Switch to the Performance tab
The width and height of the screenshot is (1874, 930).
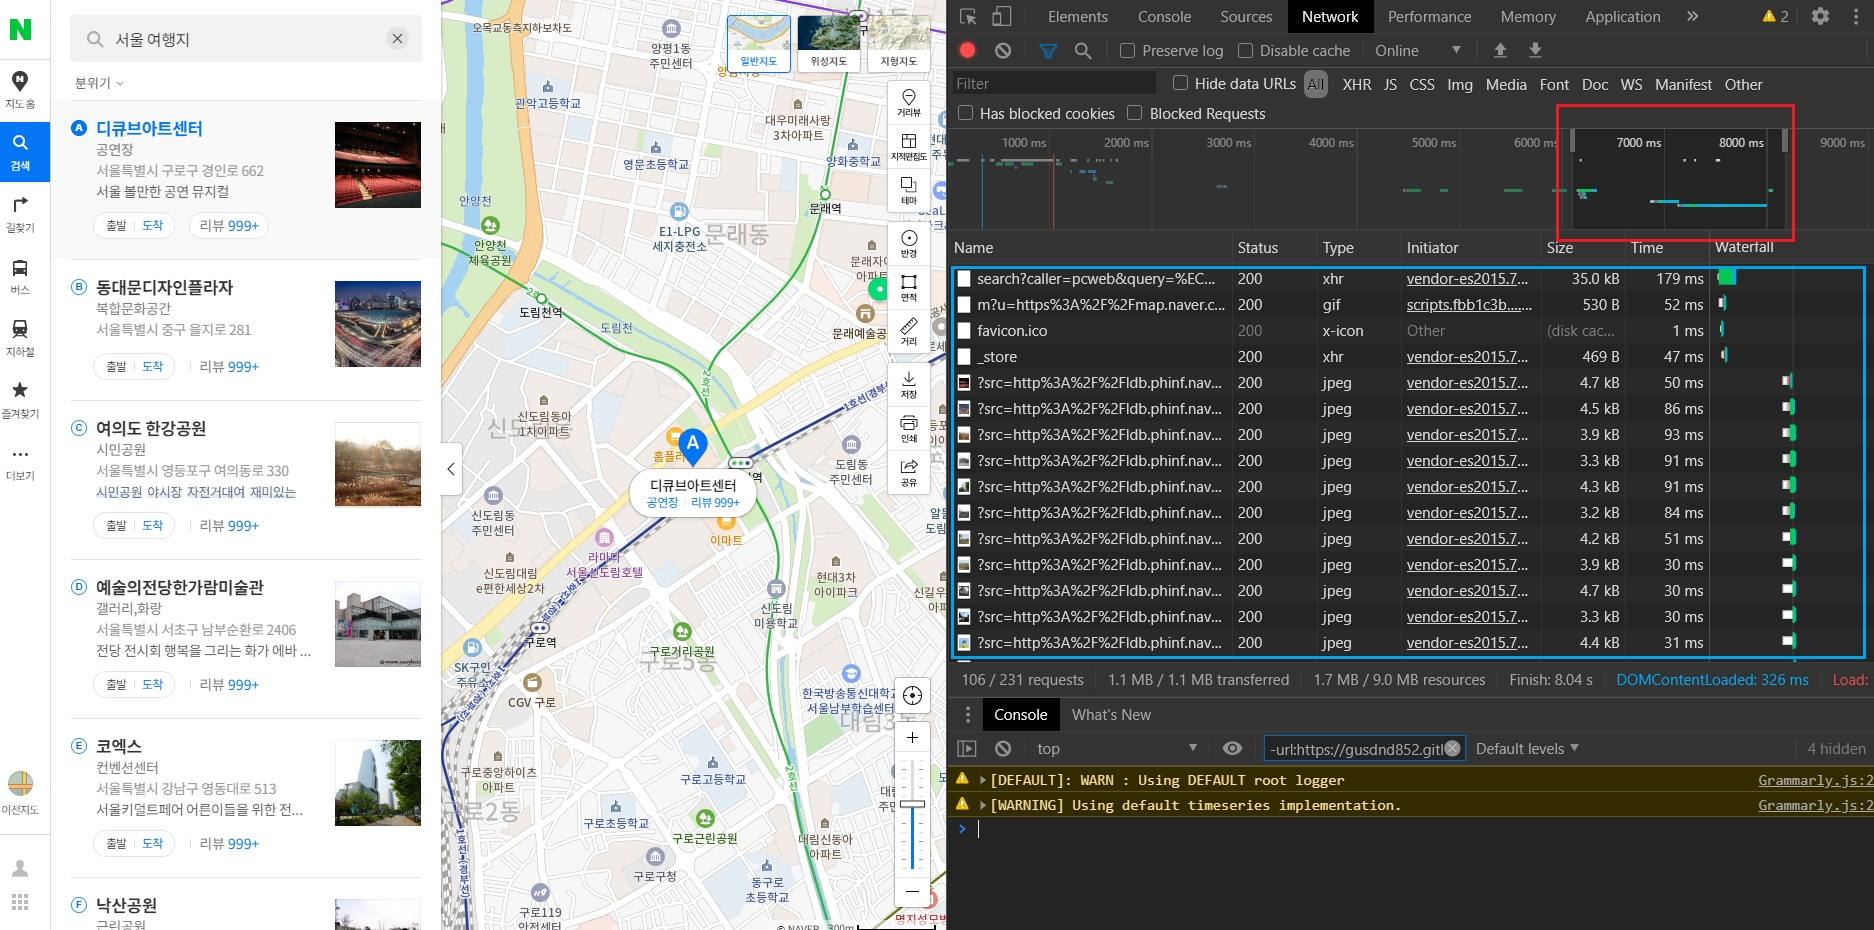click(x=1429, y=17)
